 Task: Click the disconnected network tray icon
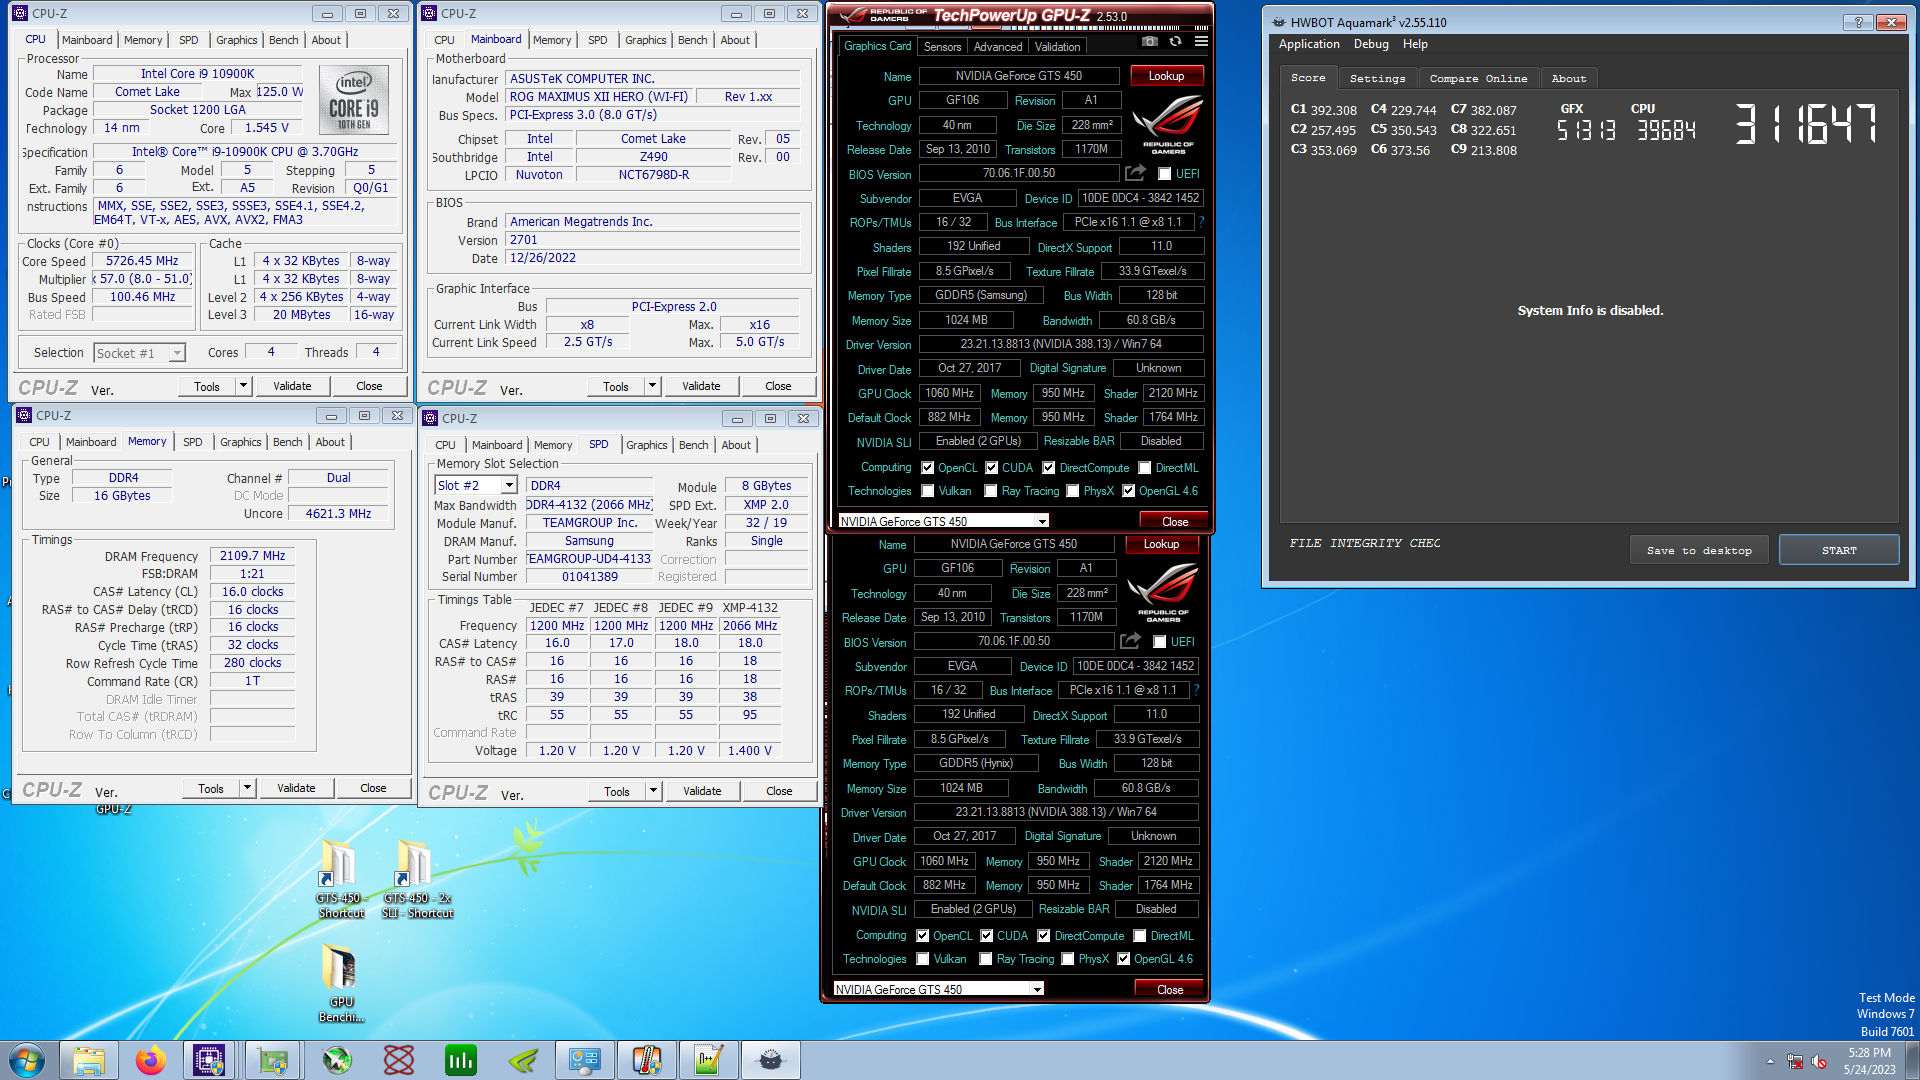point(1795,1061)
